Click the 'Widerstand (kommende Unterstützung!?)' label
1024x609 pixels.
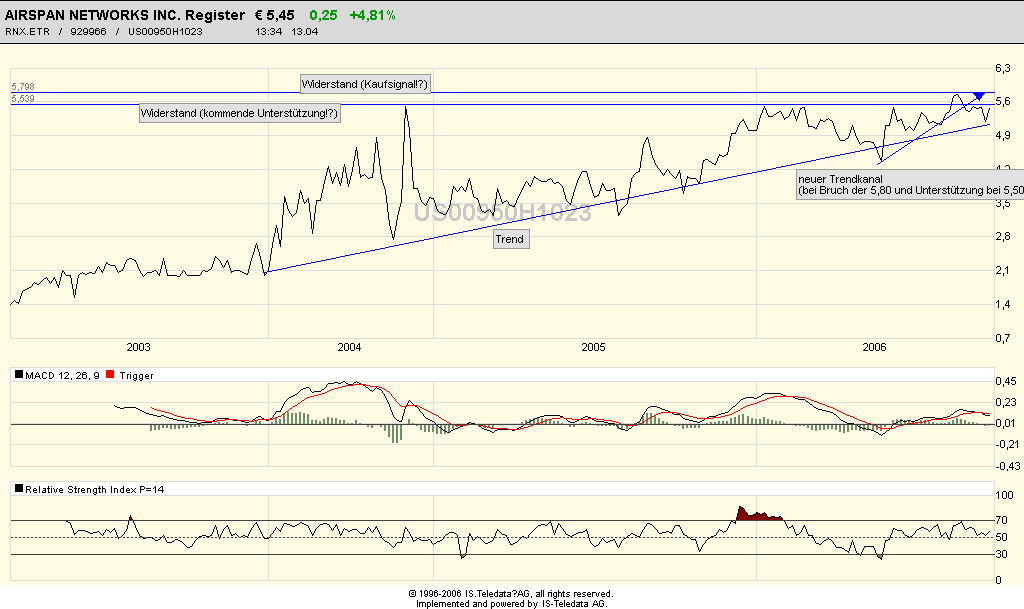point(240,114)
